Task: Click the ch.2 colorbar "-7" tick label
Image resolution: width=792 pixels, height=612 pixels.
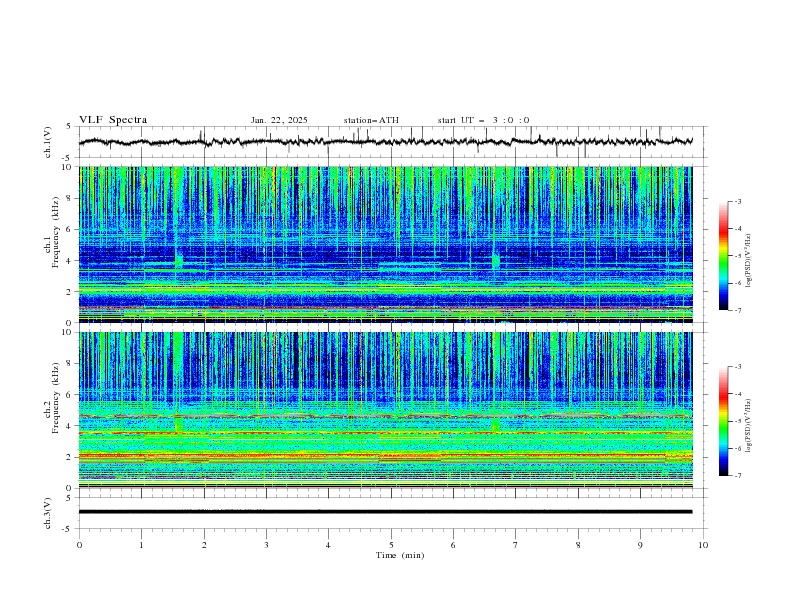Action: click(x=737, y=476)
